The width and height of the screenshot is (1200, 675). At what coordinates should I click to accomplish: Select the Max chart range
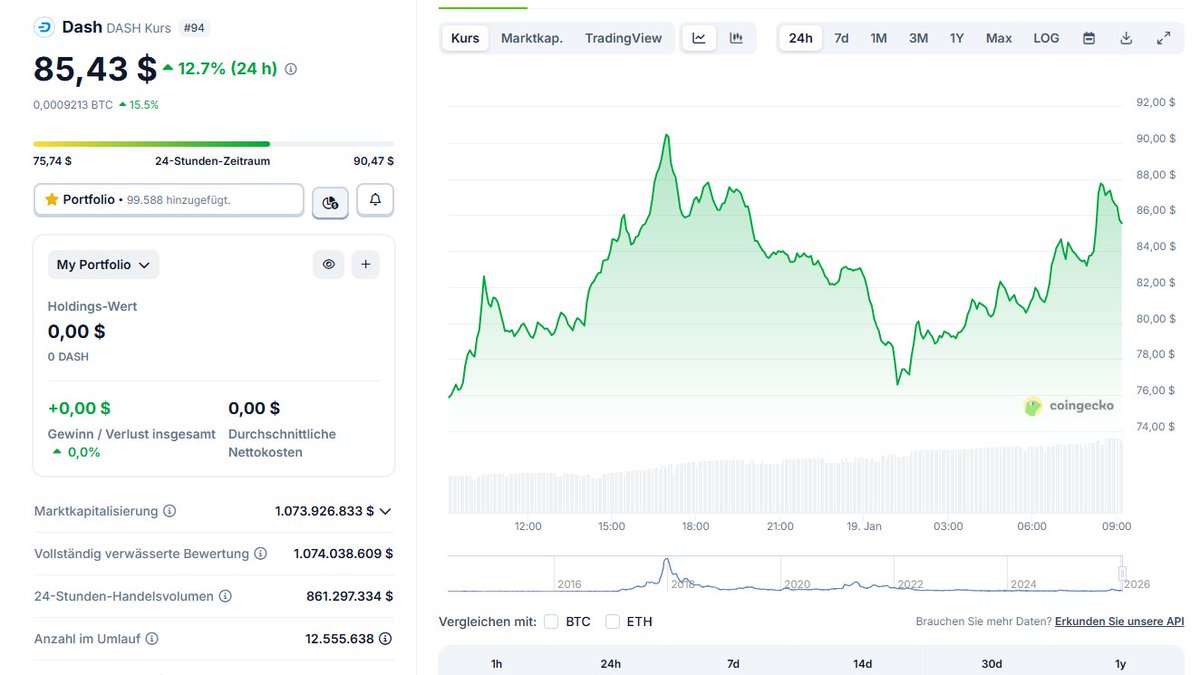(999, 38)
